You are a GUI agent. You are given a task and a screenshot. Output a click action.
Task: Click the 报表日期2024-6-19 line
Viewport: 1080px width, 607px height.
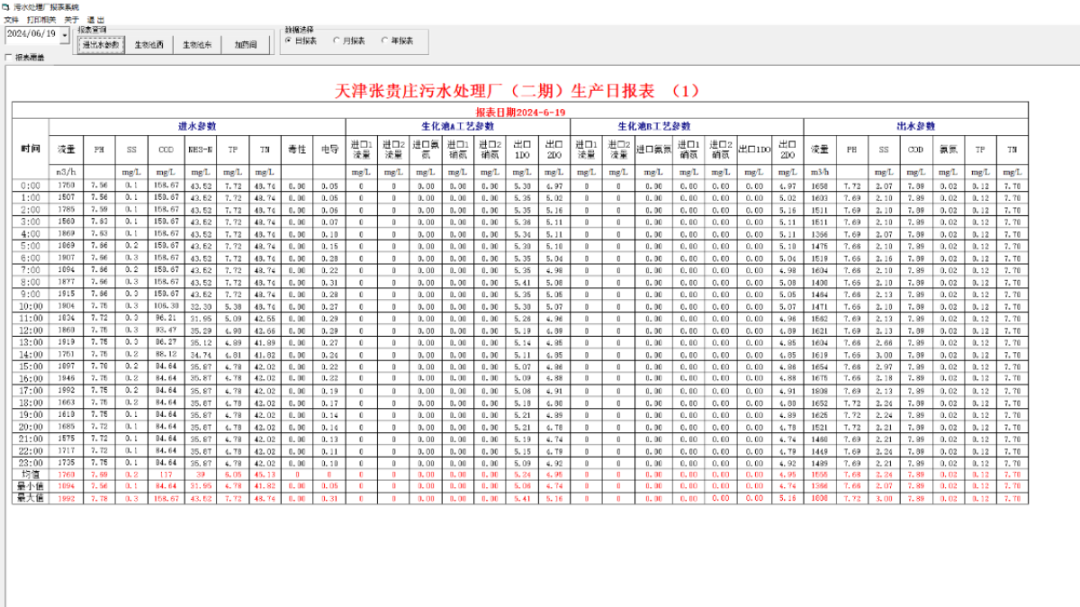coord(520,112)
